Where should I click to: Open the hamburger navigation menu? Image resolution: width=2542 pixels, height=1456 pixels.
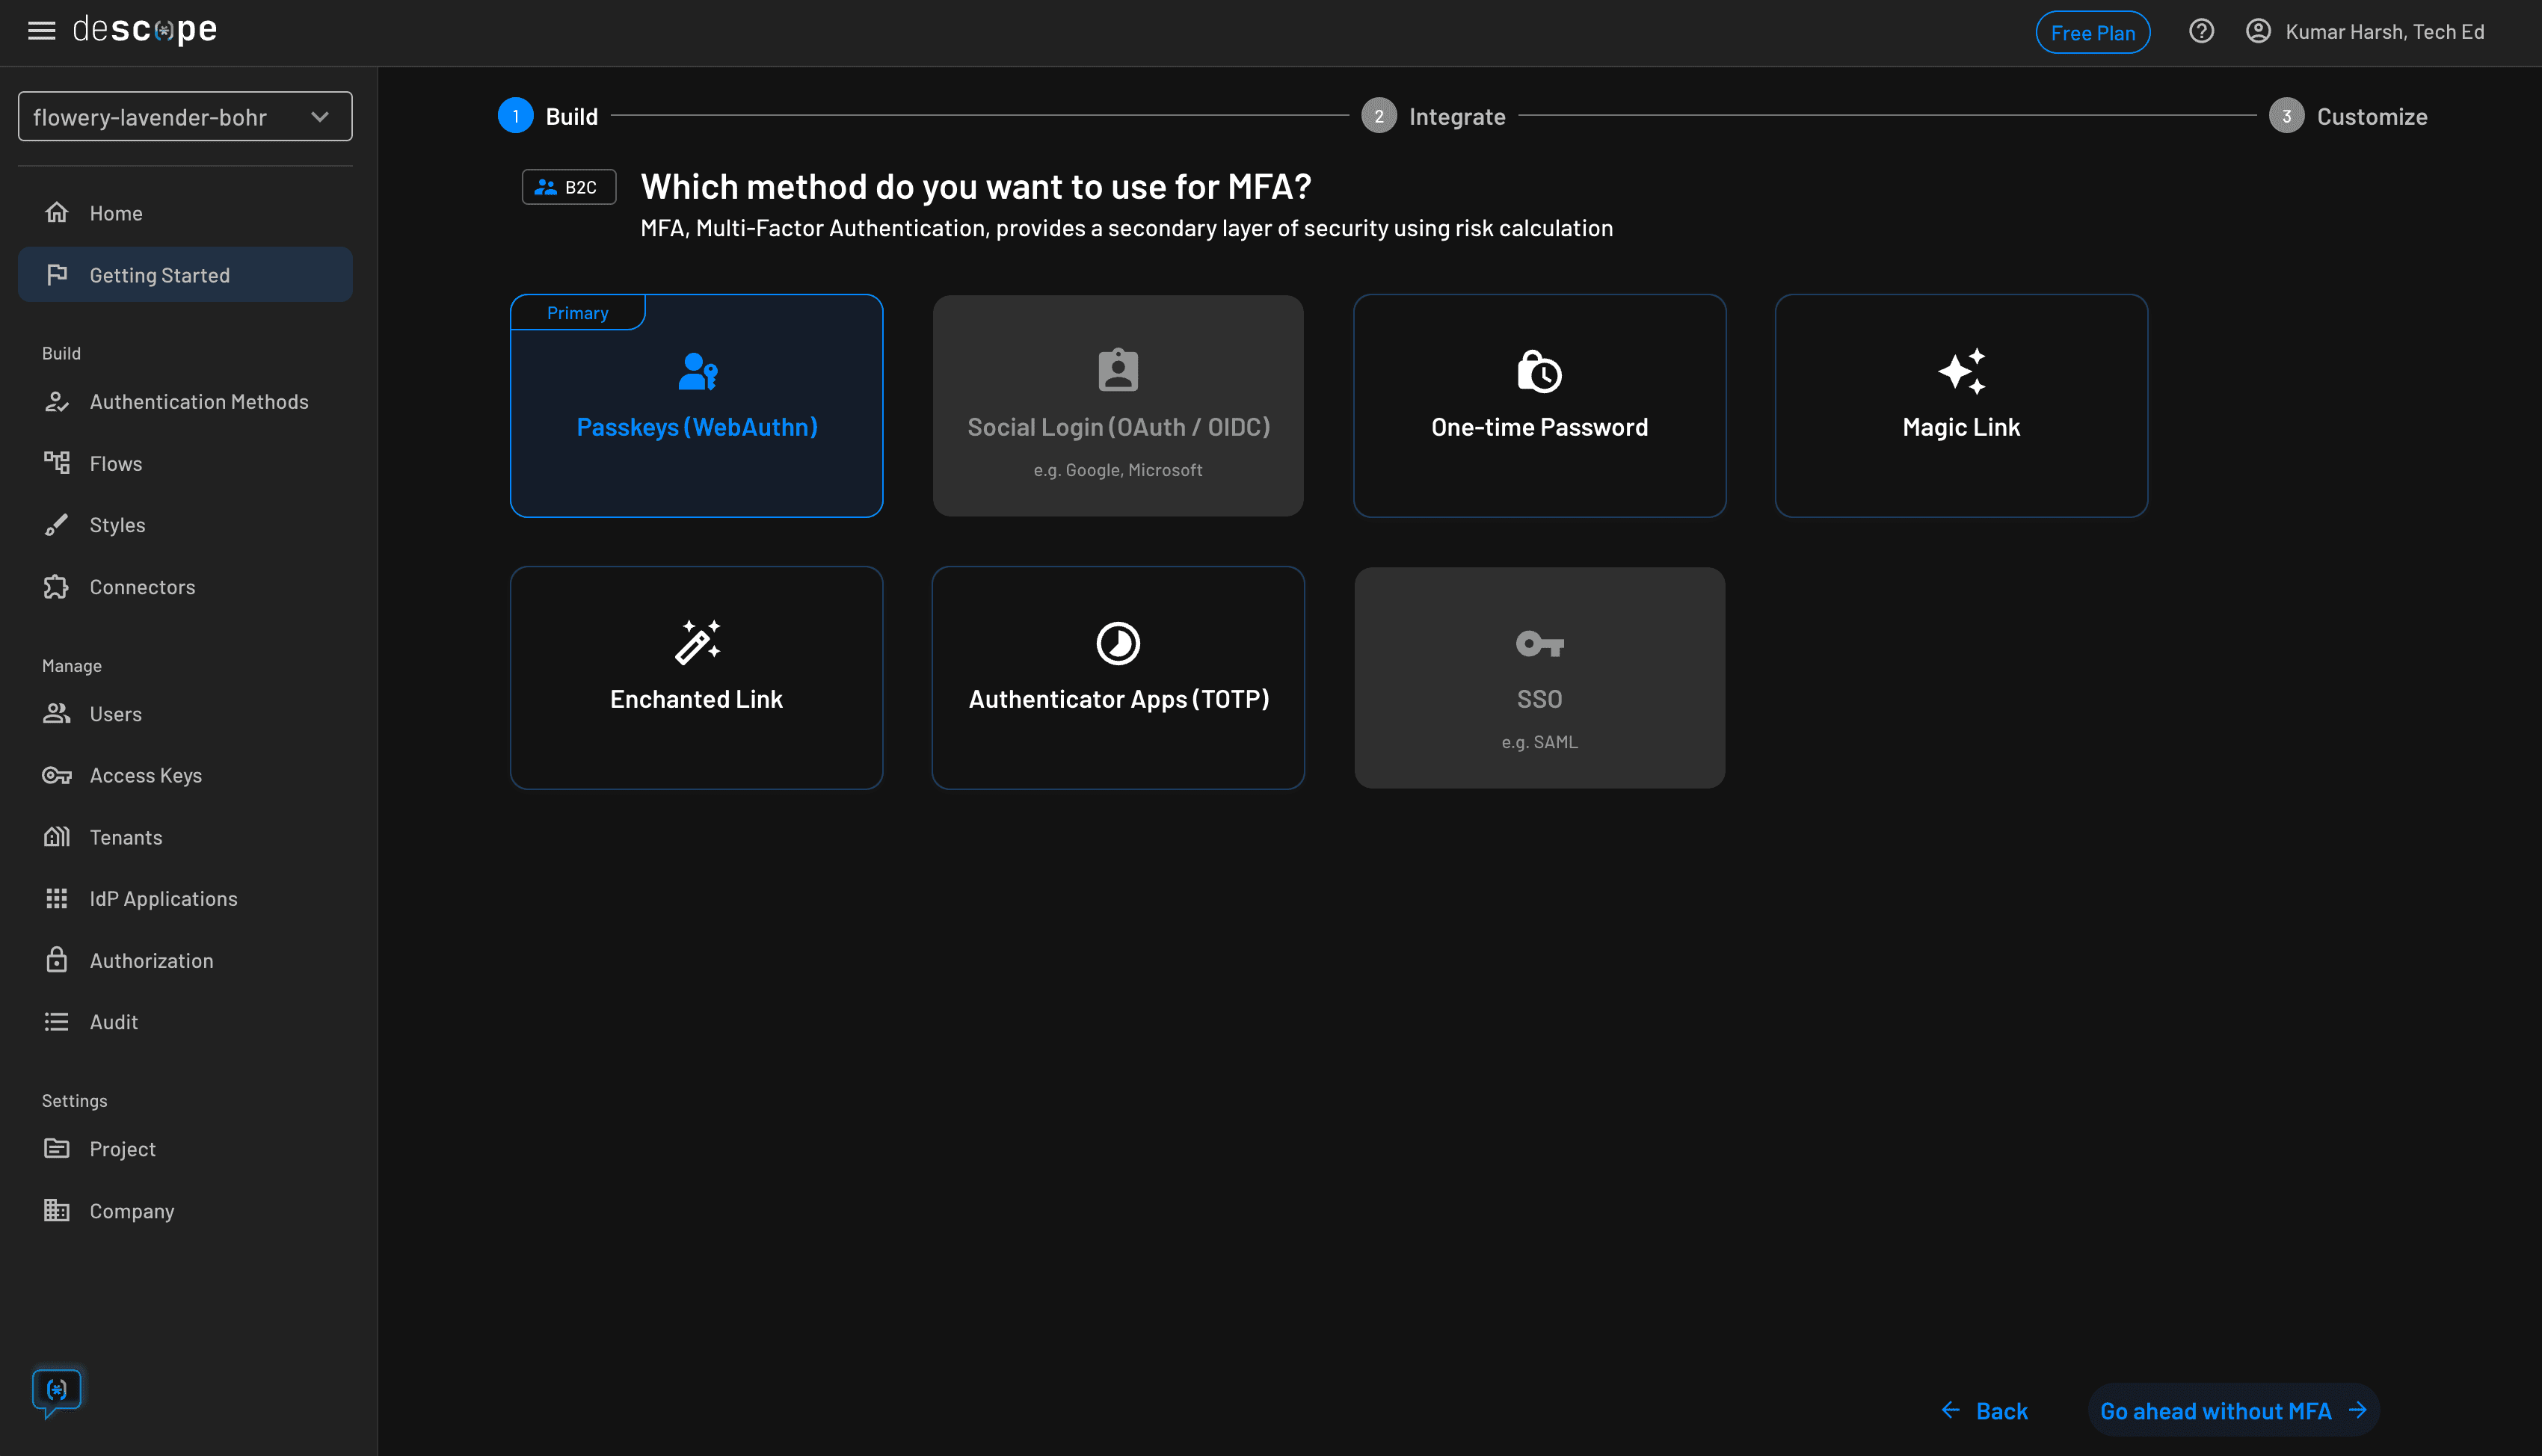(41, 30)
